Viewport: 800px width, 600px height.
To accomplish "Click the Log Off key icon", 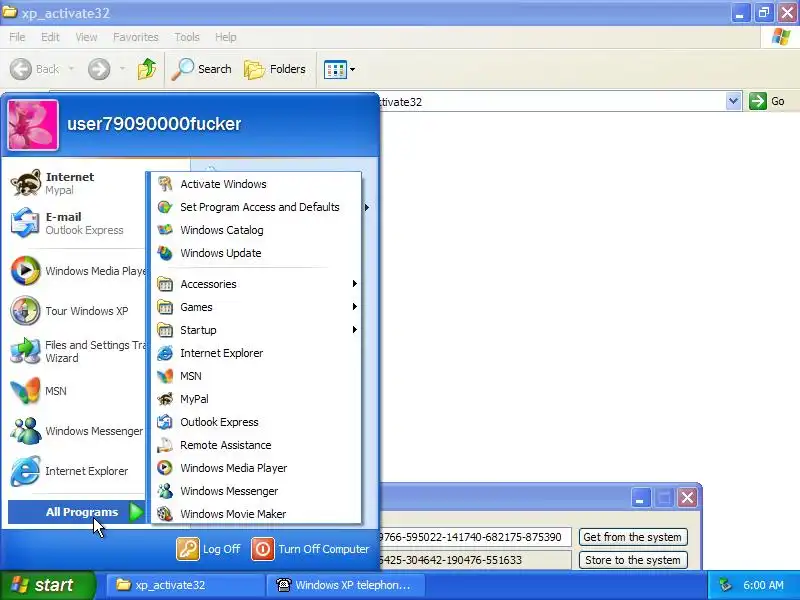I will coord(188,549).
